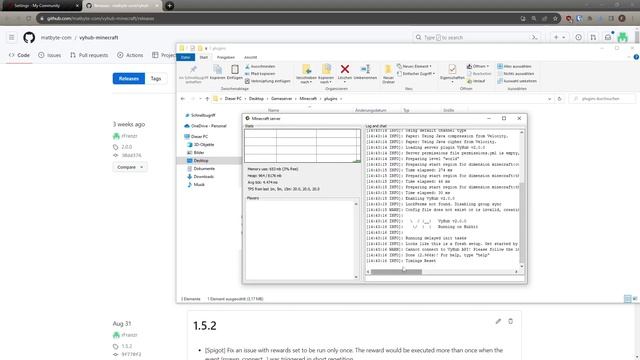
Task: Open the vyhub-minecraft repository link
Action: (x=99, y=38)
